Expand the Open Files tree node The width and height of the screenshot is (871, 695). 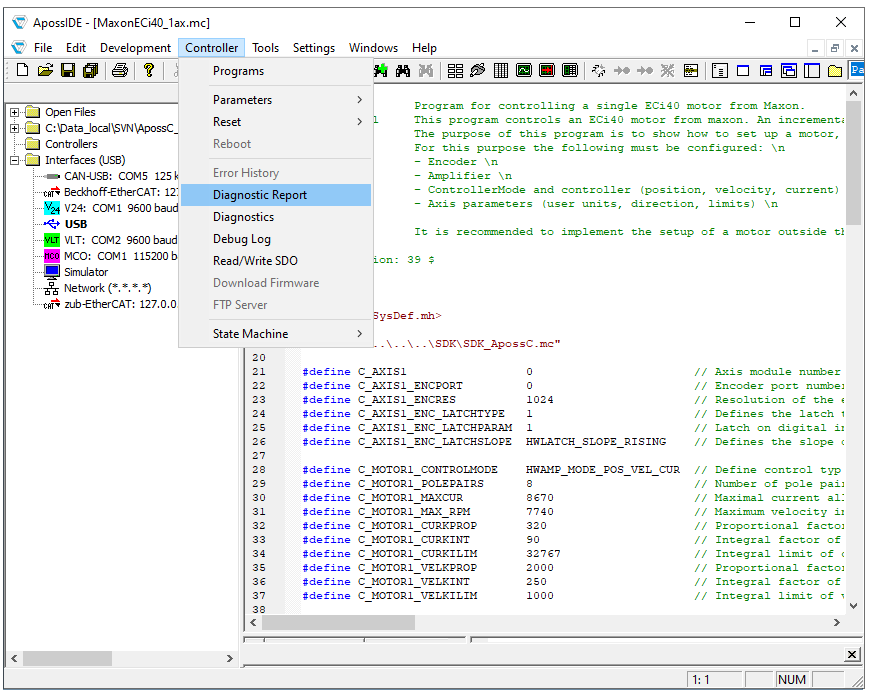[14, 112]
